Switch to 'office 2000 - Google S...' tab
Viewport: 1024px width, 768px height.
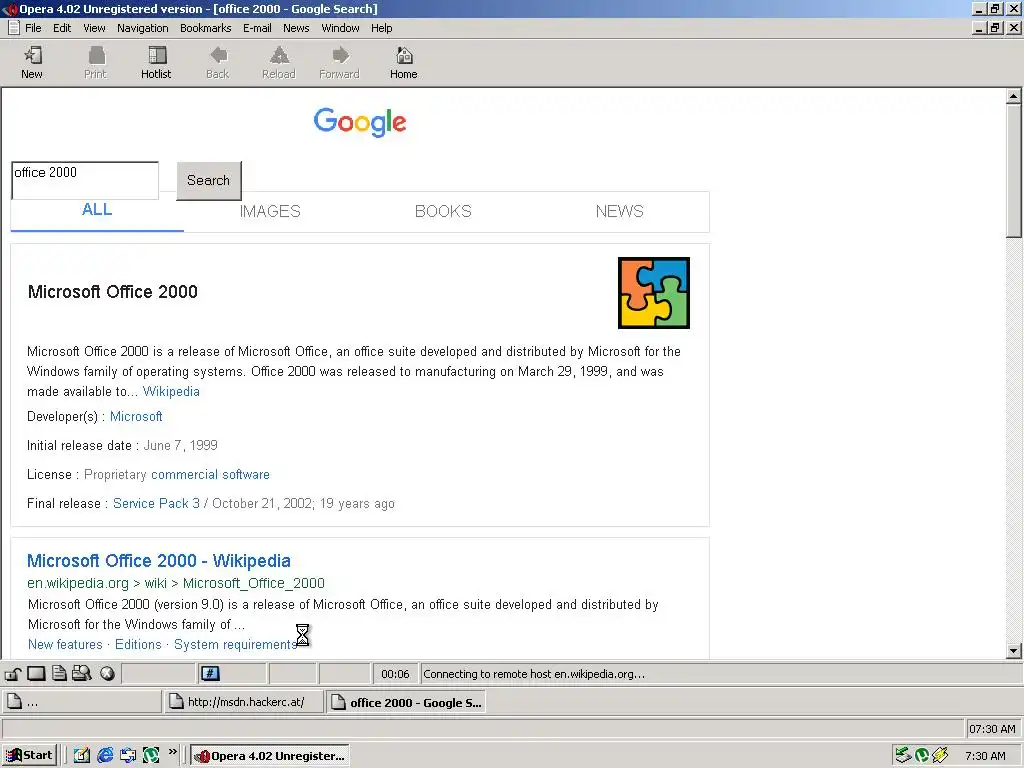pos(406,702)
